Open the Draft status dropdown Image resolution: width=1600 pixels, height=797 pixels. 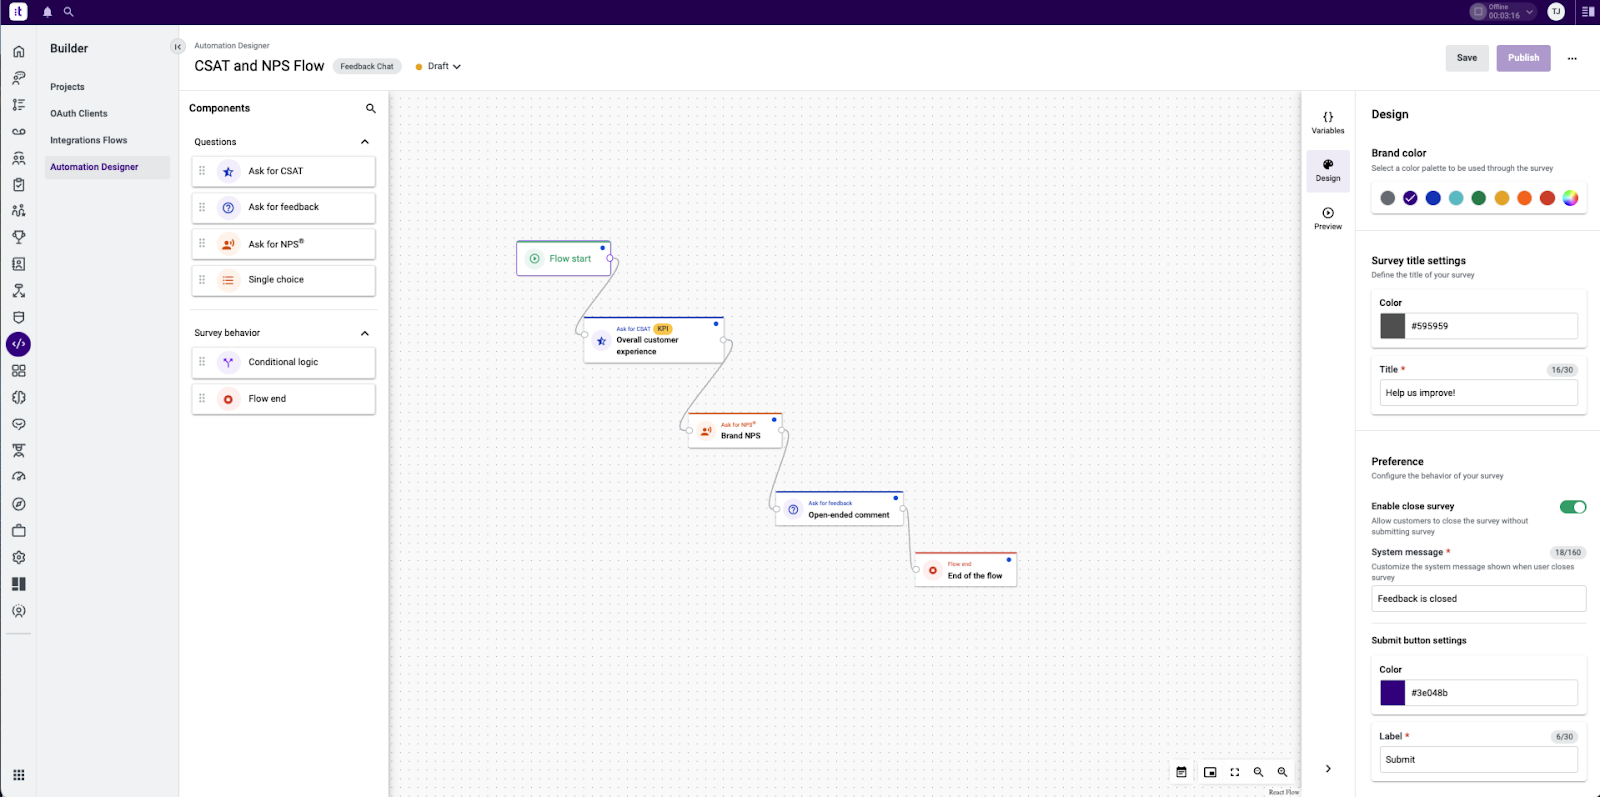point(439,67)
